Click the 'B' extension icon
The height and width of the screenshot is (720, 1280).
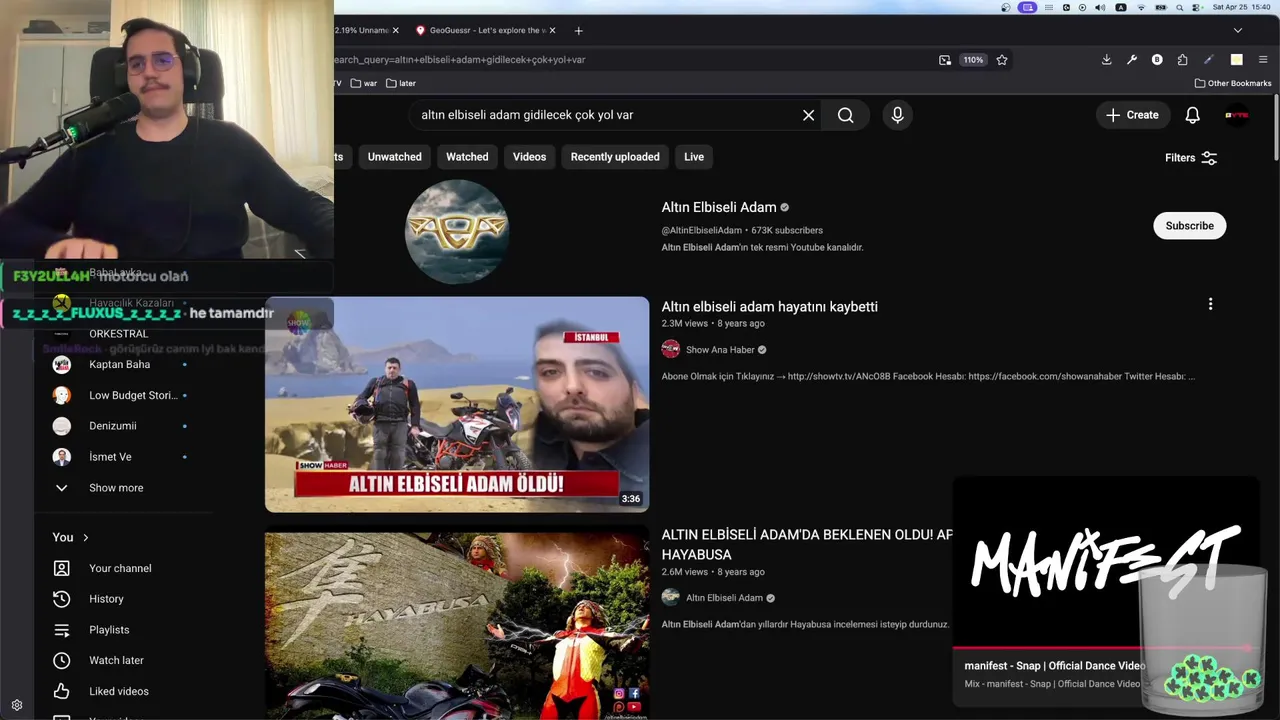[1157, 60]
